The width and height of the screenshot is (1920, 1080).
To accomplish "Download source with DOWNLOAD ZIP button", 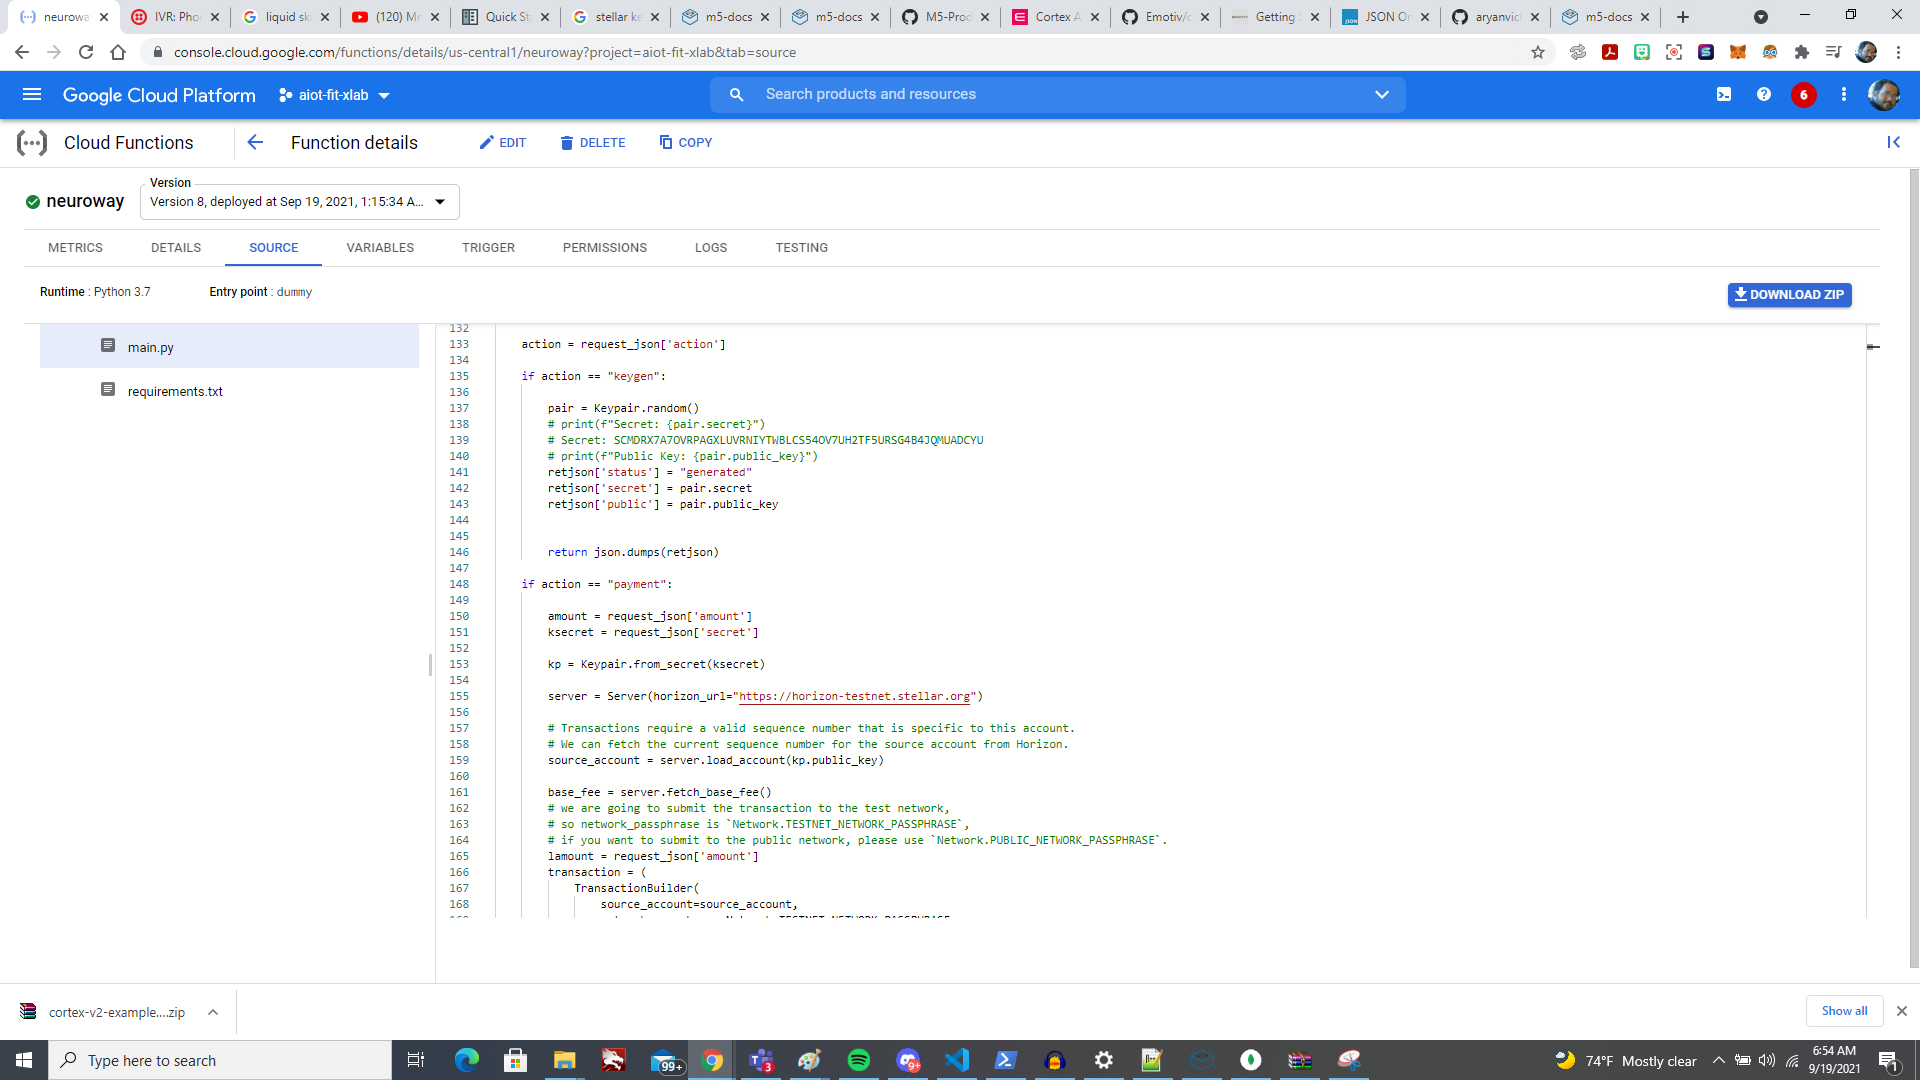I will pos(1789,294).
